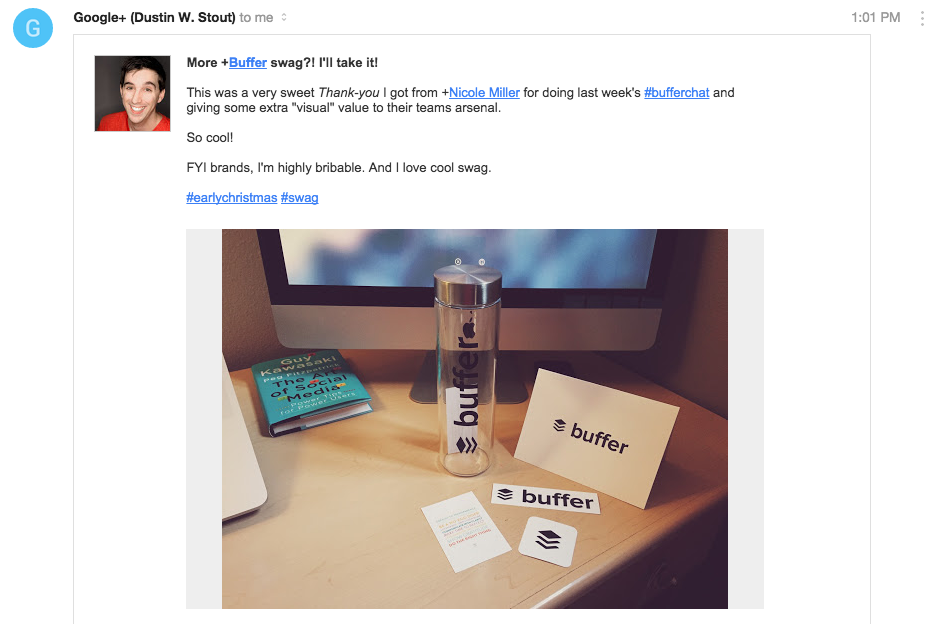Viewport: 945px width, 624px height.
Task: Open the #swag hashtag link
Action: 300,198
